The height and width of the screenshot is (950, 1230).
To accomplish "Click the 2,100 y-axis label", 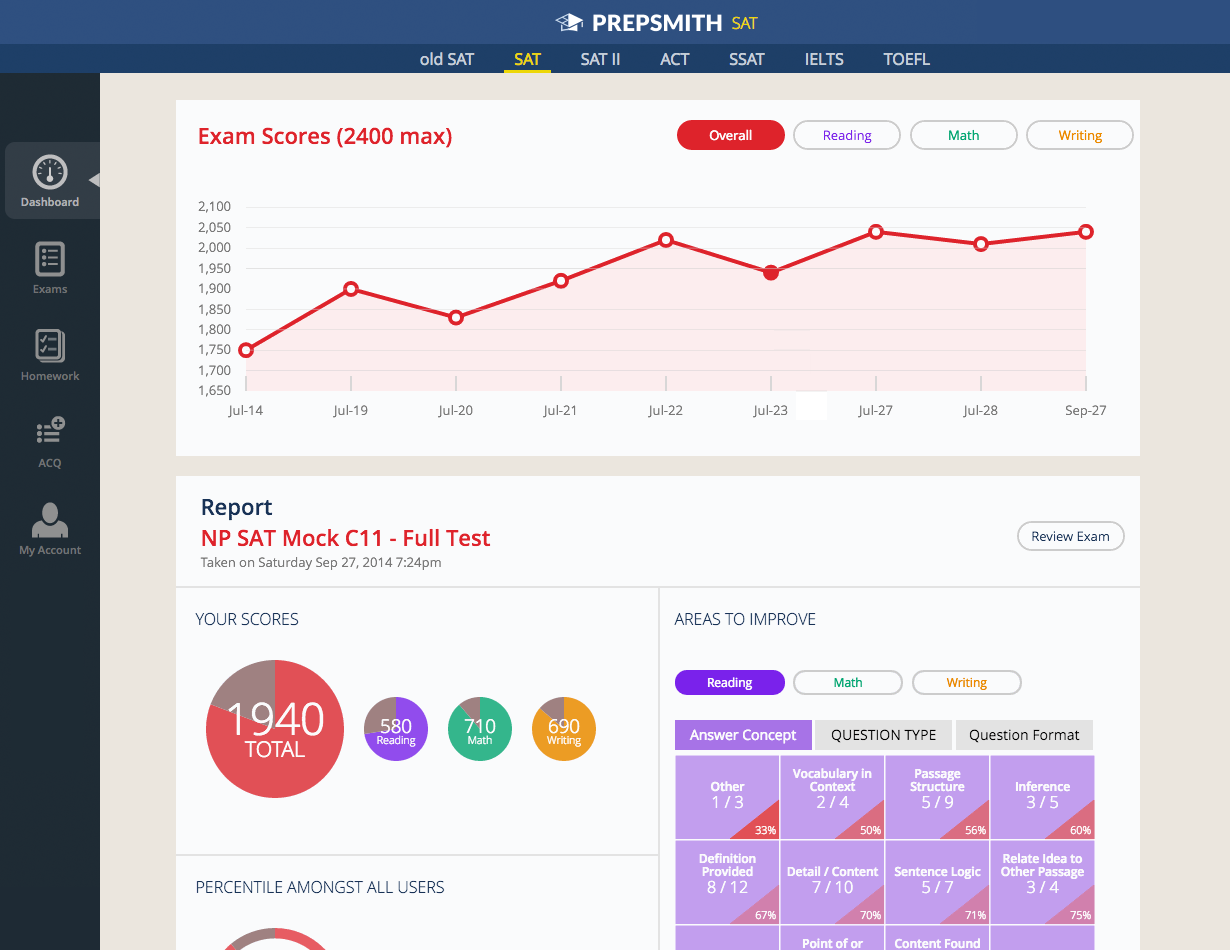I will point(215,207).
